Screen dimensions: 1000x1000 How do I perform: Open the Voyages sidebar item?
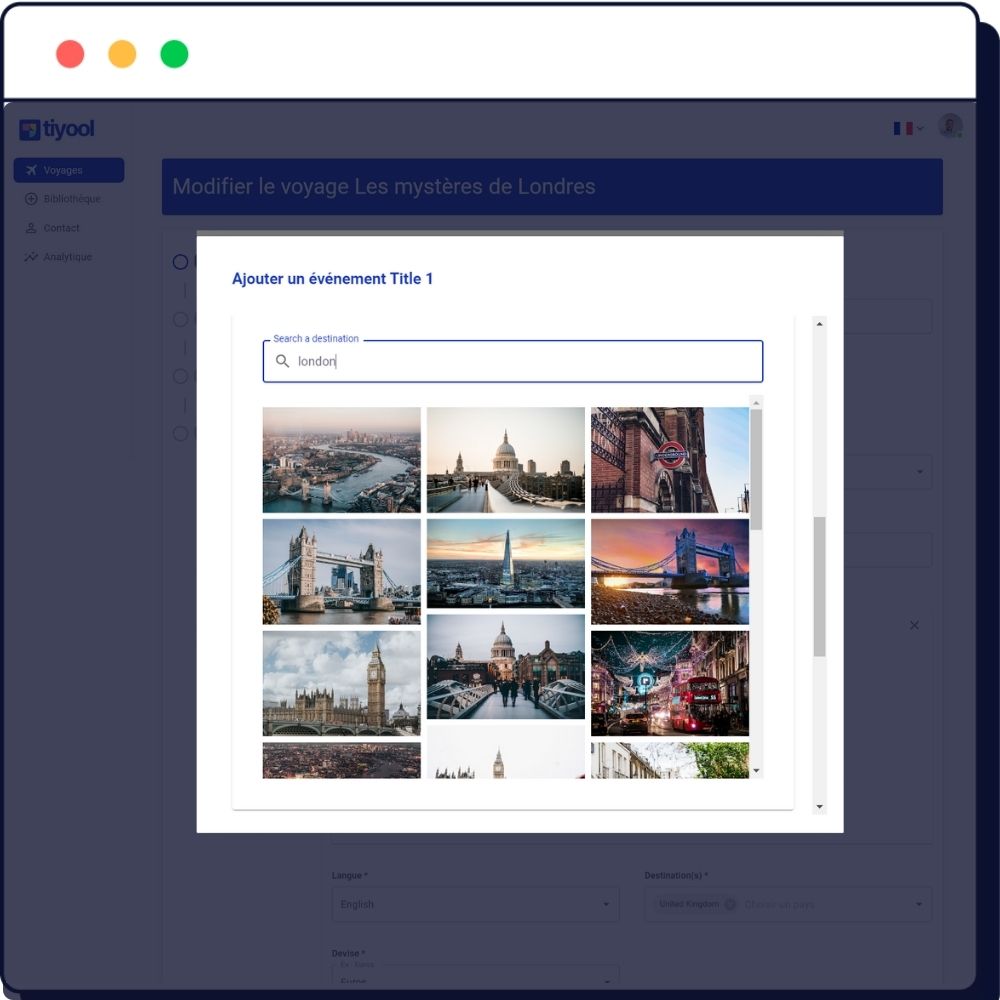pos(69,170)
